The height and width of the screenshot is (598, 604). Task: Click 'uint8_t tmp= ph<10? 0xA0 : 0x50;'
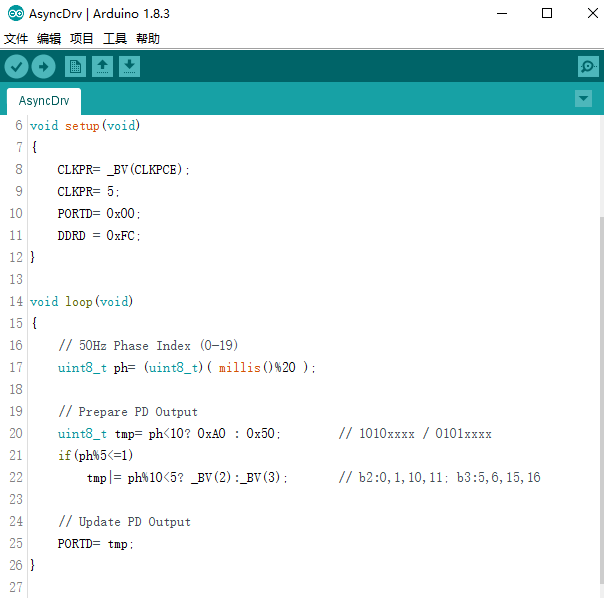pyautogui.click(x=169, y=433)
